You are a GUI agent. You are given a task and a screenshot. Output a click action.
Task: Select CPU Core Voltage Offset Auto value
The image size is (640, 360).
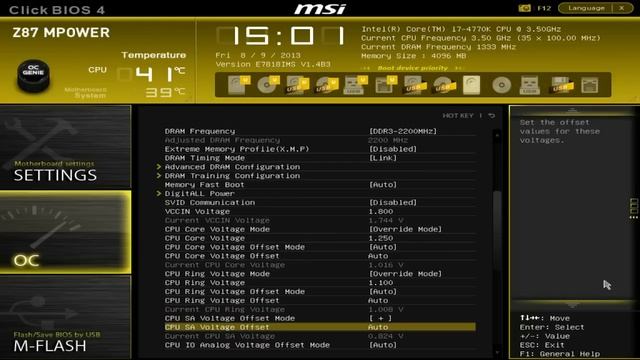[378, 256]
